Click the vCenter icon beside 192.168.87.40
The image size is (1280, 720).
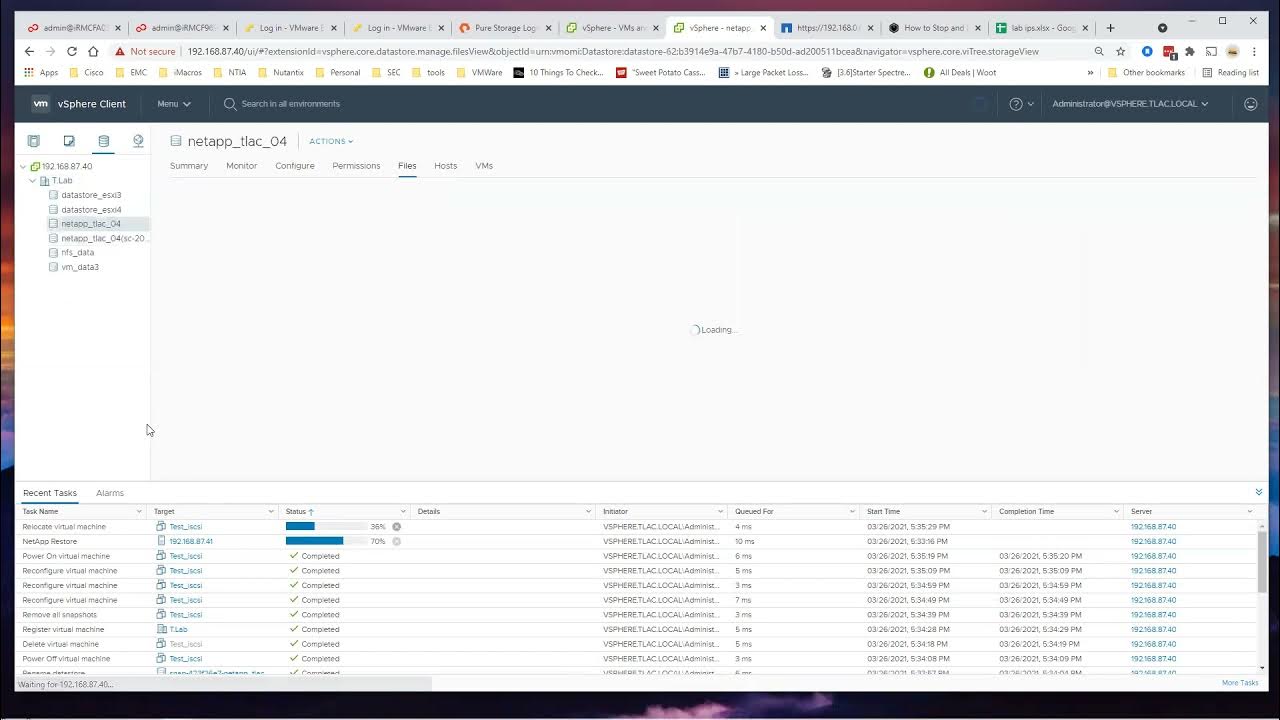pyautogui.click(x=35, y=166)
